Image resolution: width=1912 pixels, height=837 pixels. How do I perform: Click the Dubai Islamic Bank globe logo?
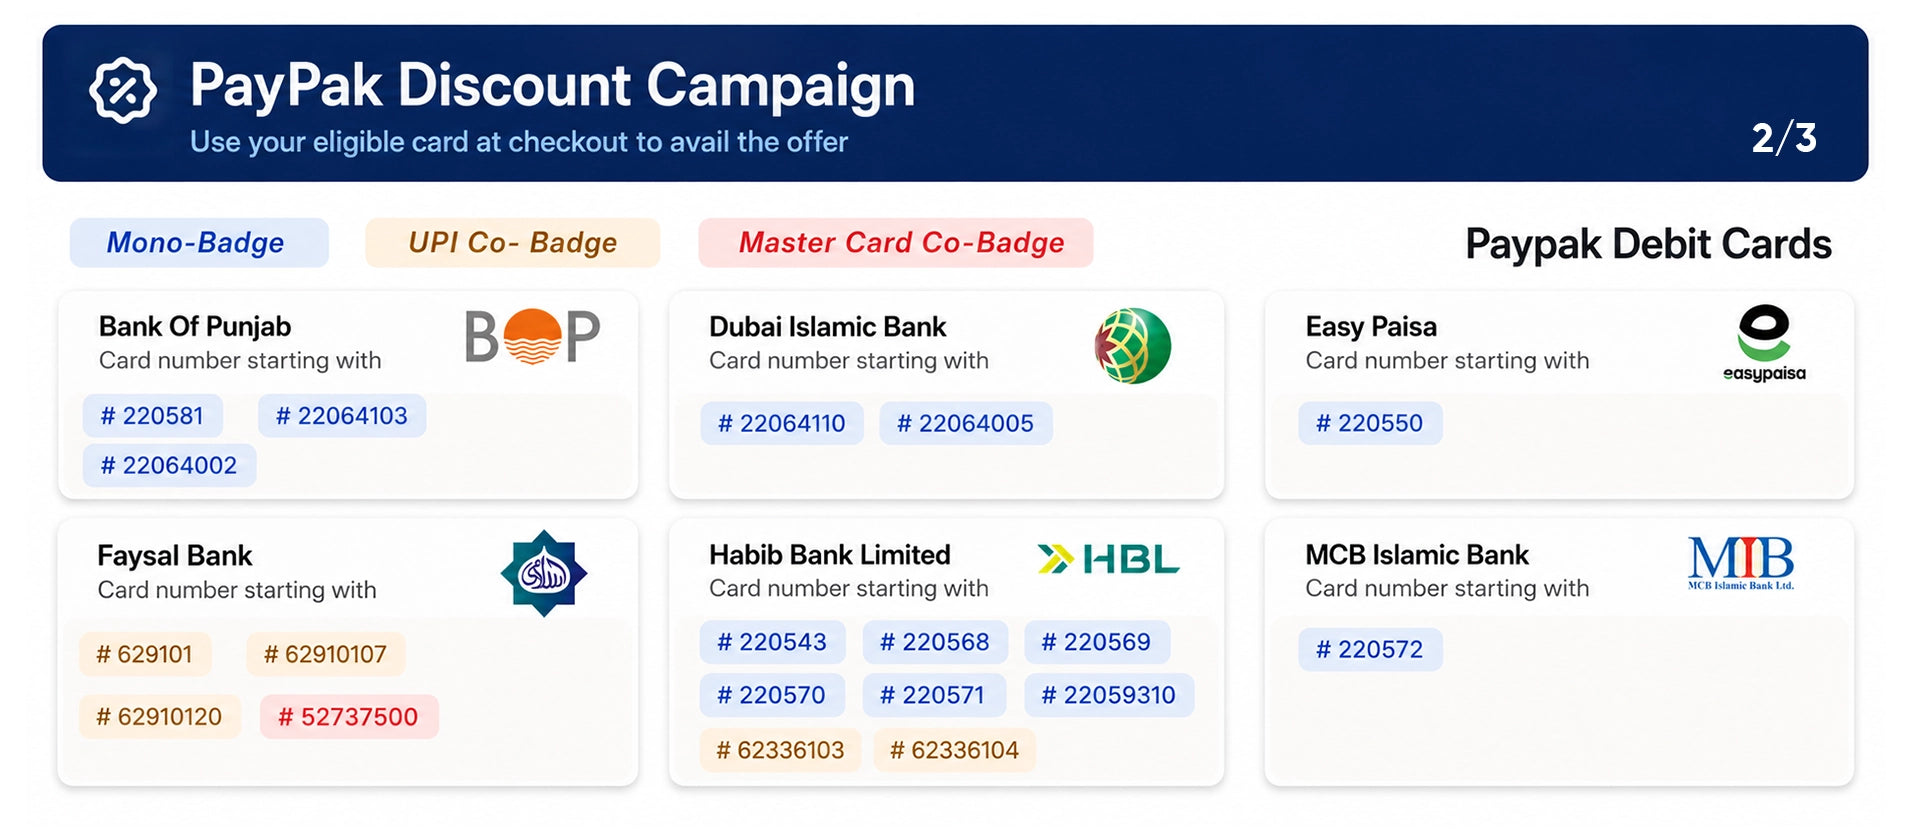[x=1132, y=346]
